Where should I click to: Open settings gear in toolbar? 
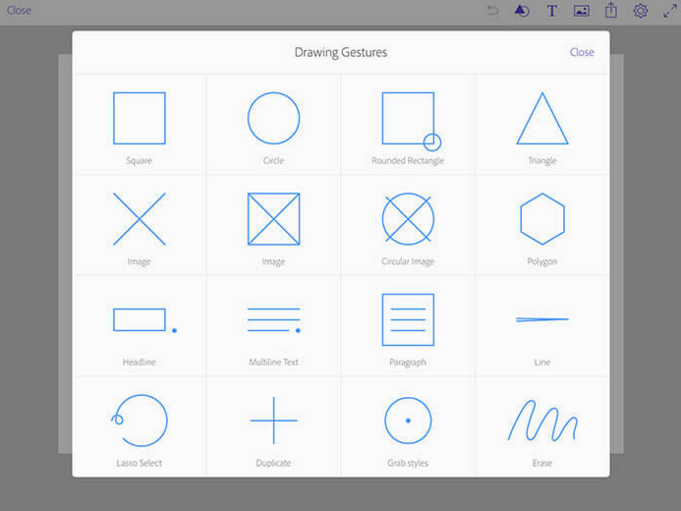click(x=640, y=11)
